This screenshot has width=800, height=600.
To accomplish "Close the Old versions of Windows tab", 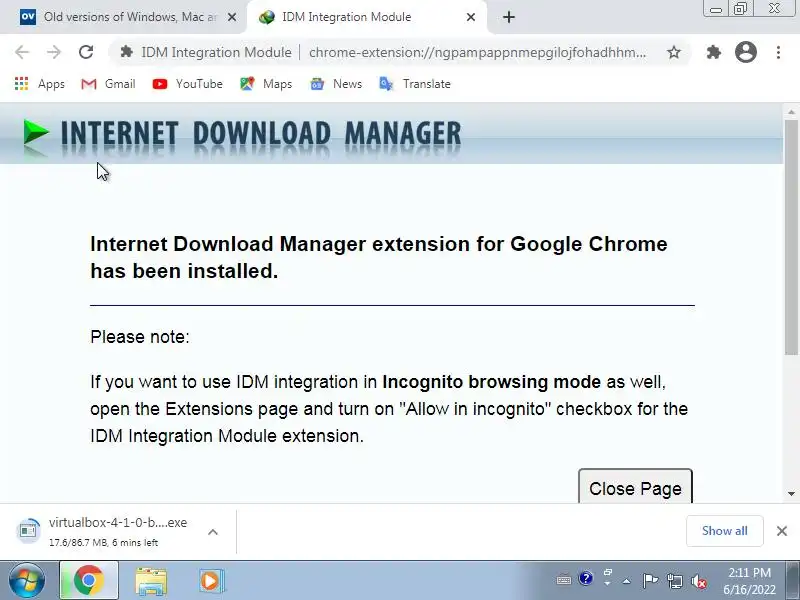I will pos(232,17).
